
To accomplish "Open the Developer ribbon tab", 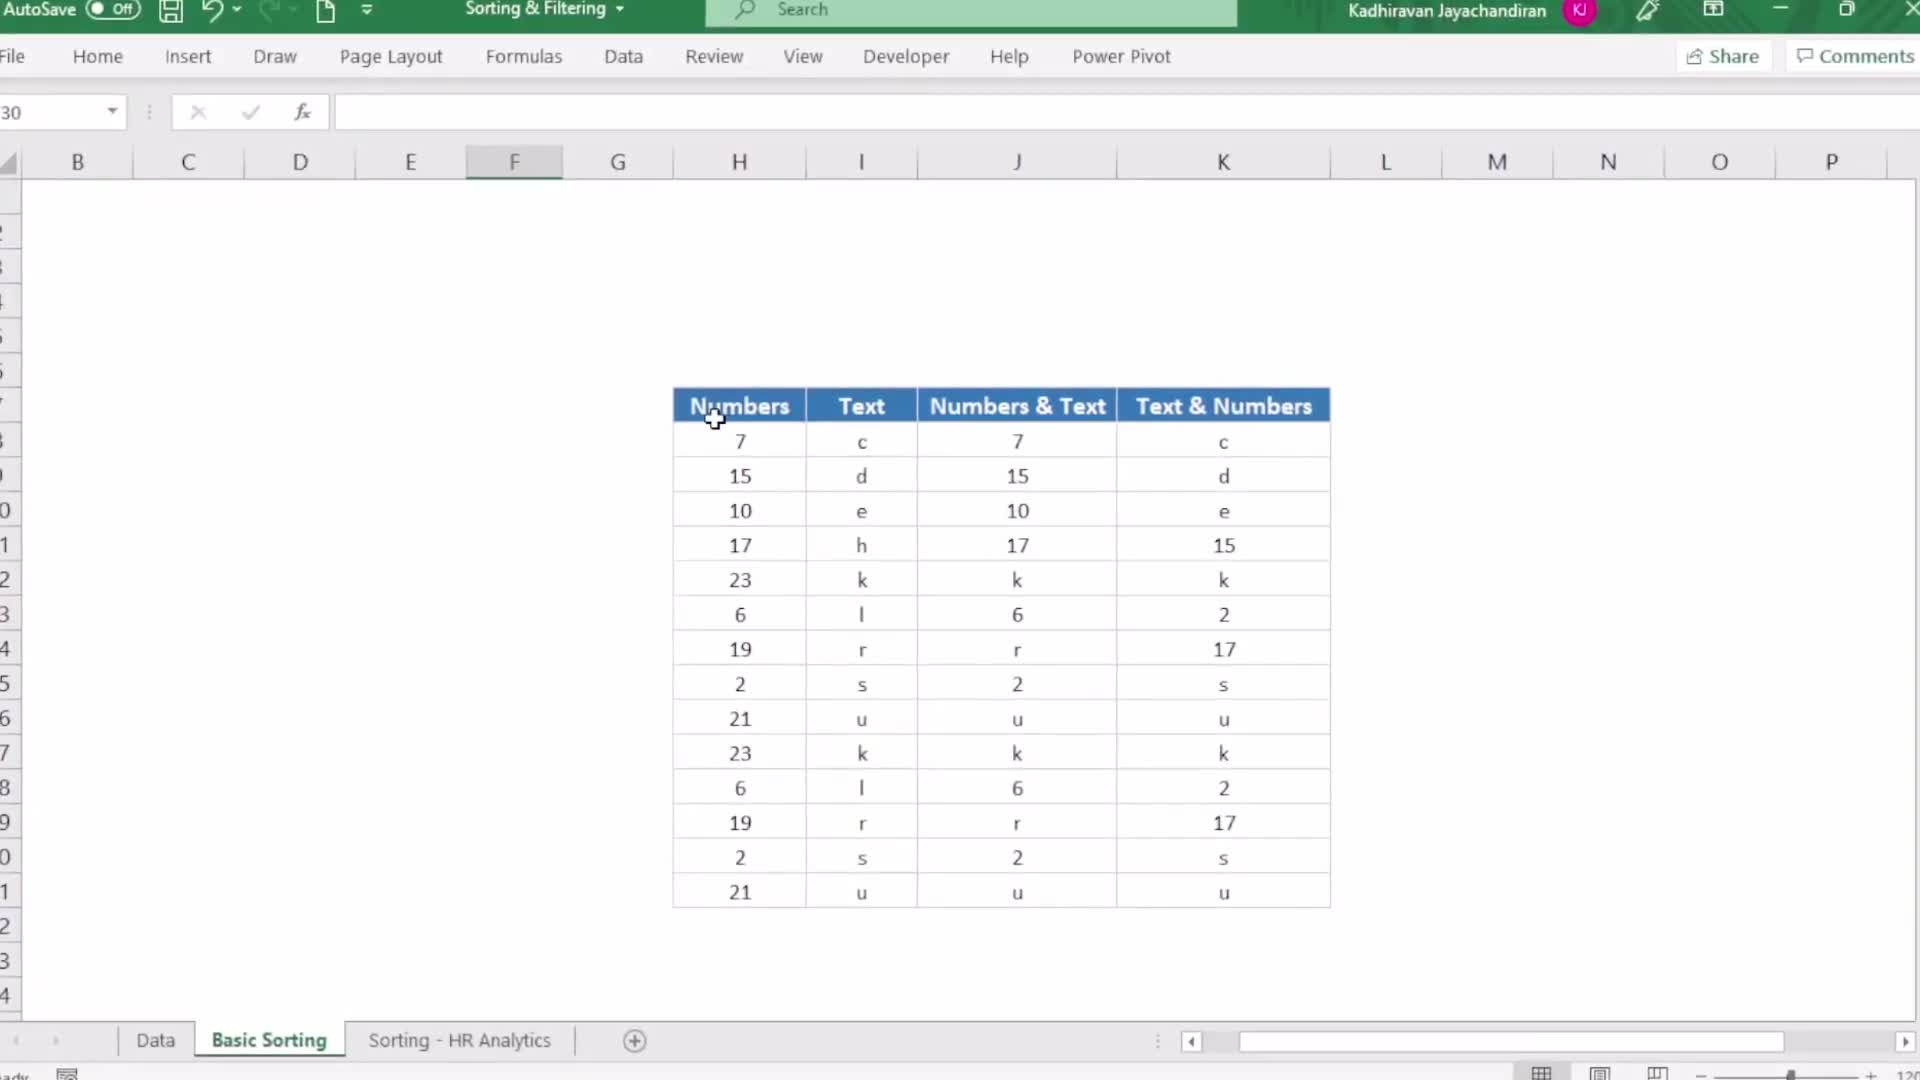I will tap(905, 57).
